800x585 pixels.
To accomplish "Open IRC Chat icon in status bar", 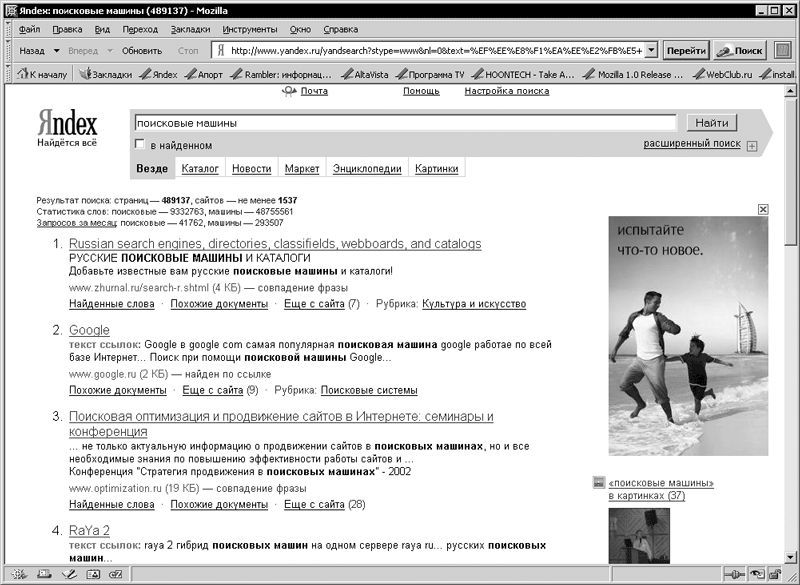I will pos(116,574).
